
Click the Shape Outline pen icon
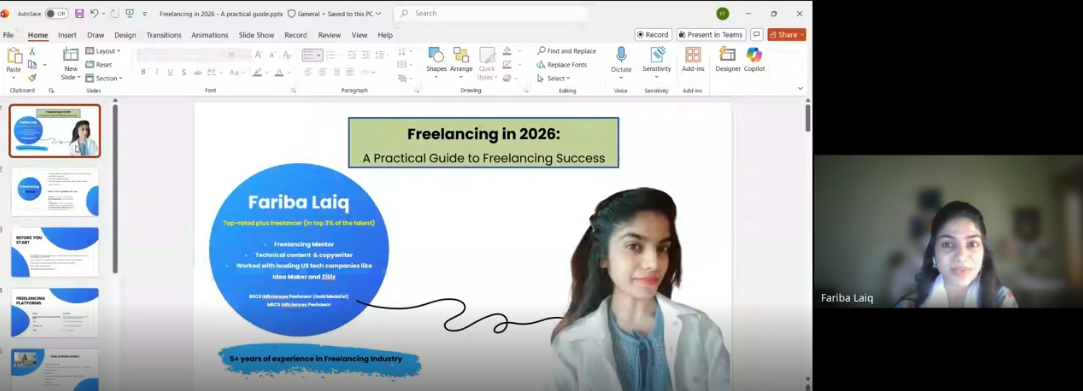(x=508, y=64)
